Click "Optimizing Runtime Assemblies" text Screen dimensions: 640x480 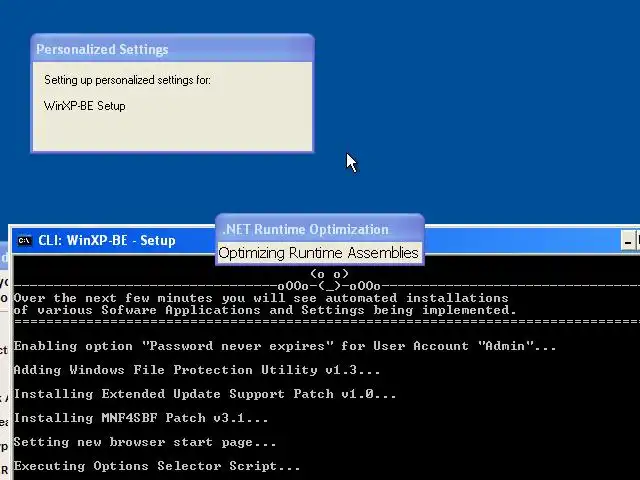point(318,253)
